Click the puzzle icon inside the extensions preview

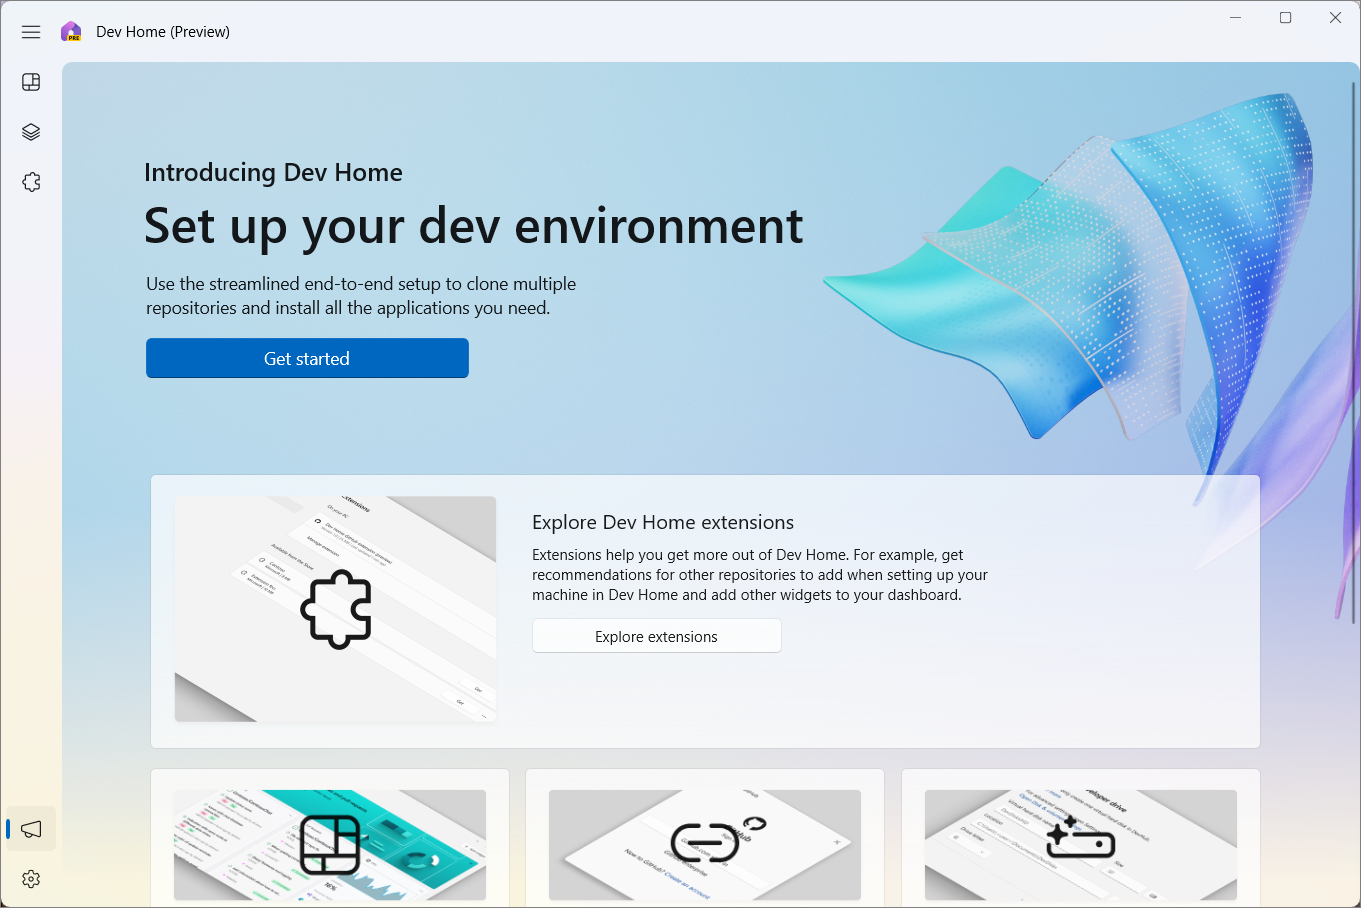[x=337, y=609]
